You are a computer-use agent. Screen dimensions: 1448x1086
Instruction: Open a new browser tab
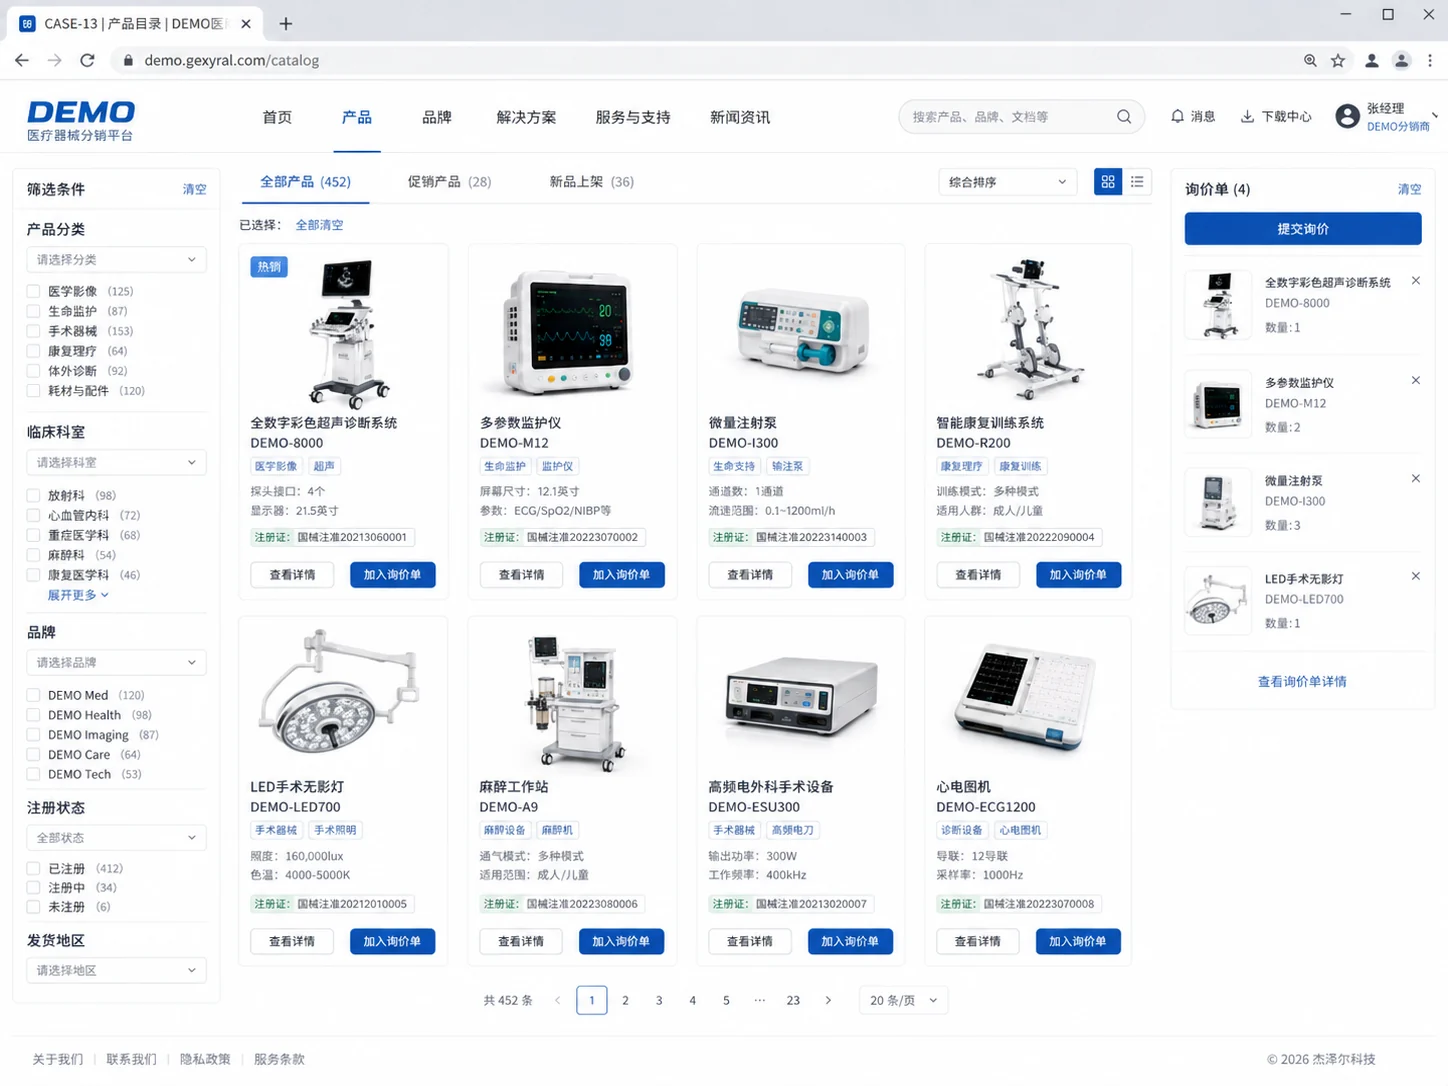point(286,23)
